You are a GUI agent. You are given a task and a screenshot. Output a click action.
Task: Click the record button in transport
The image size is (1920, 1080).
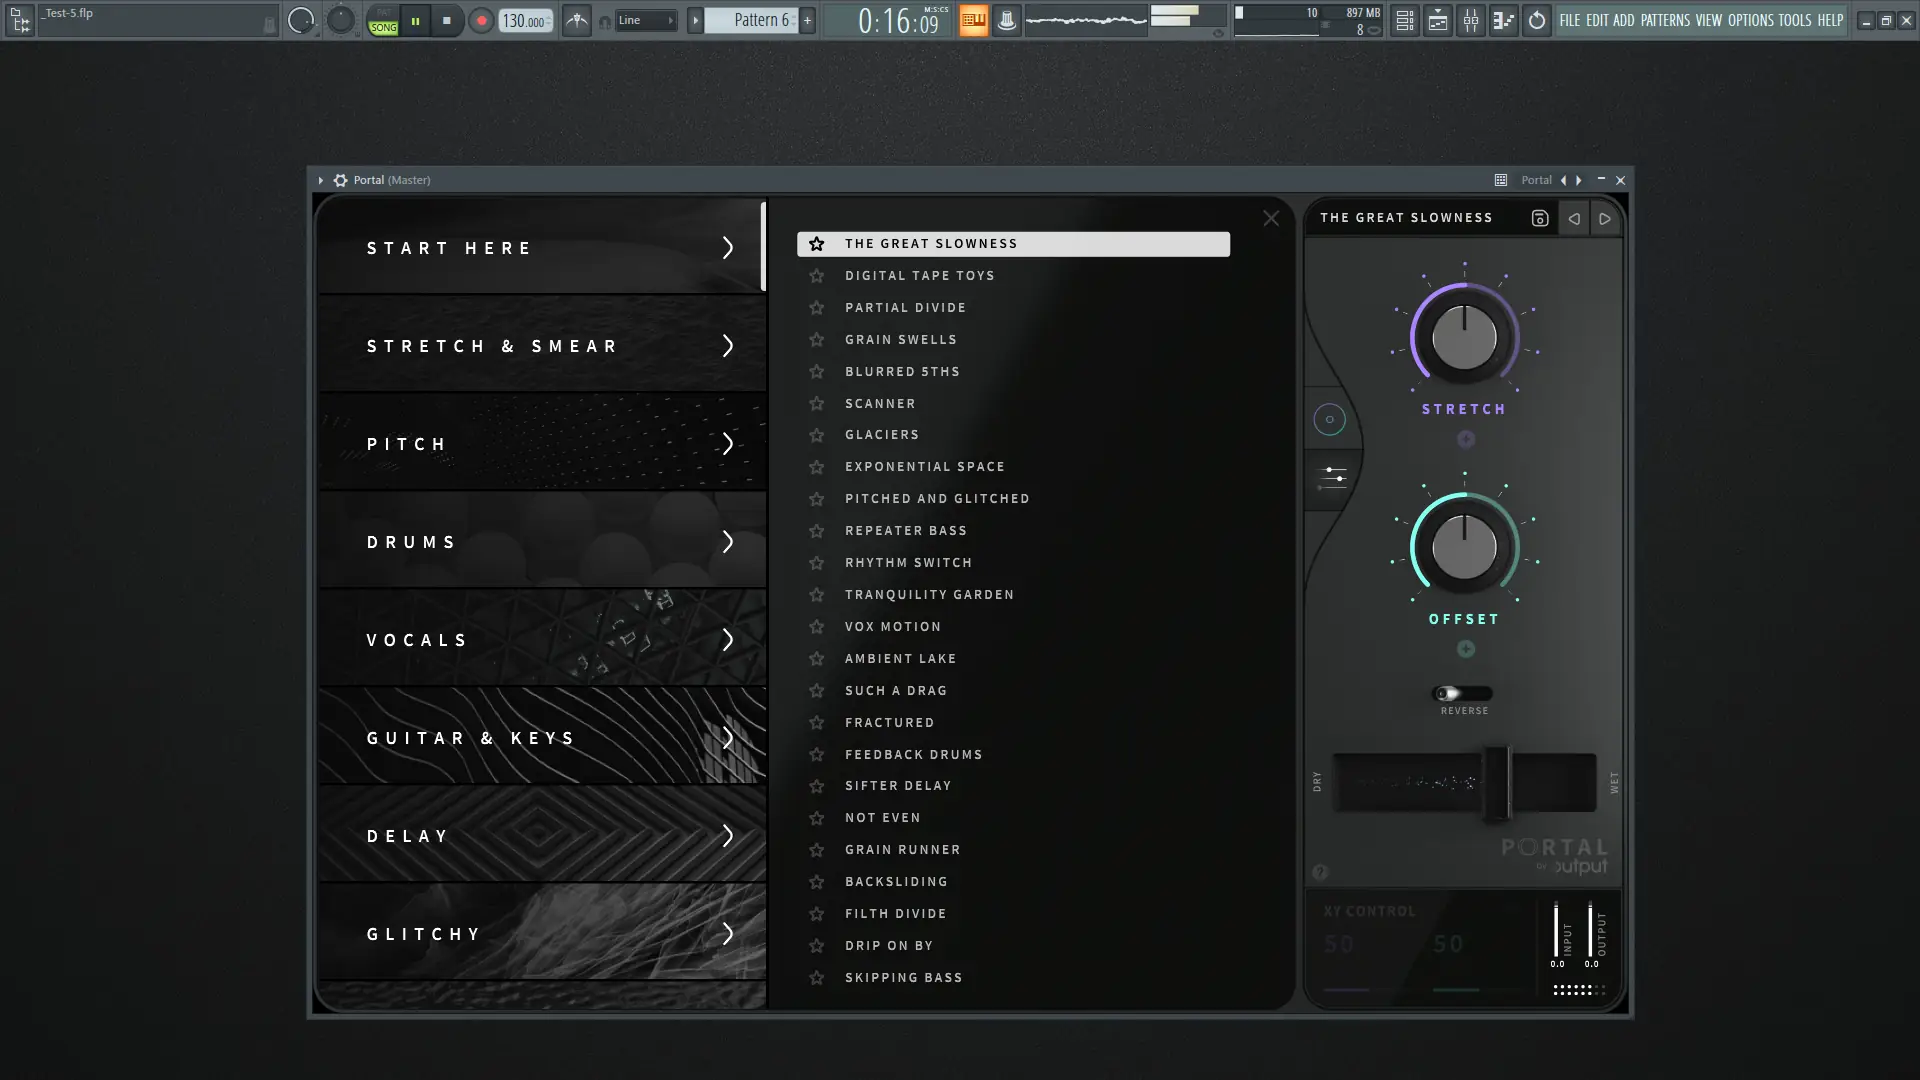click(x=481, y=20)
